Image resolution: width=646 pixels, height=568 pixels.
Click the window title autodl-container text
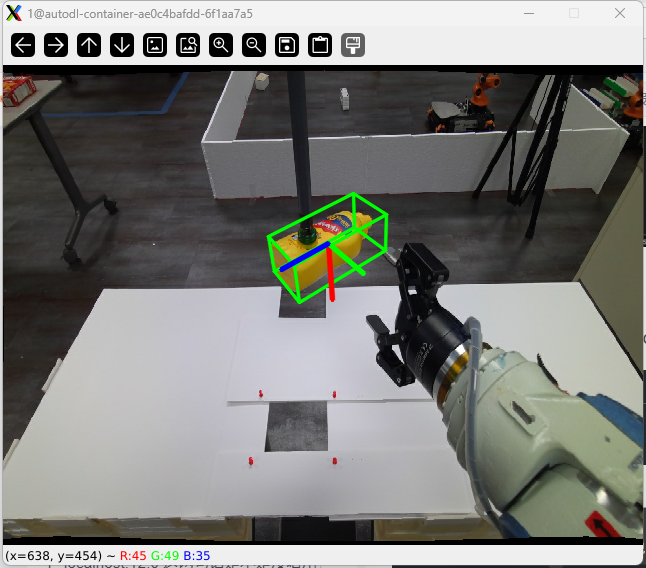coord(140,14)
